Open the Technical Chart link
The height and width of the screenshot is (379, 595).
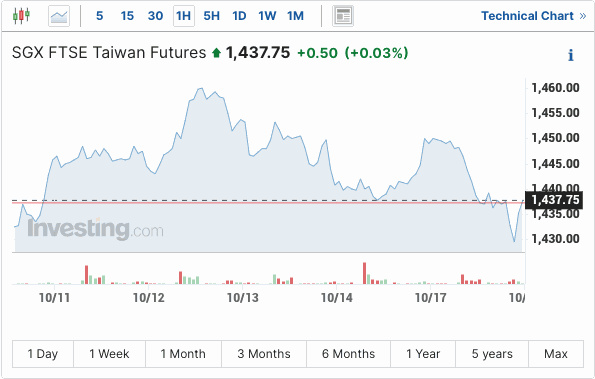coord(534,16)
